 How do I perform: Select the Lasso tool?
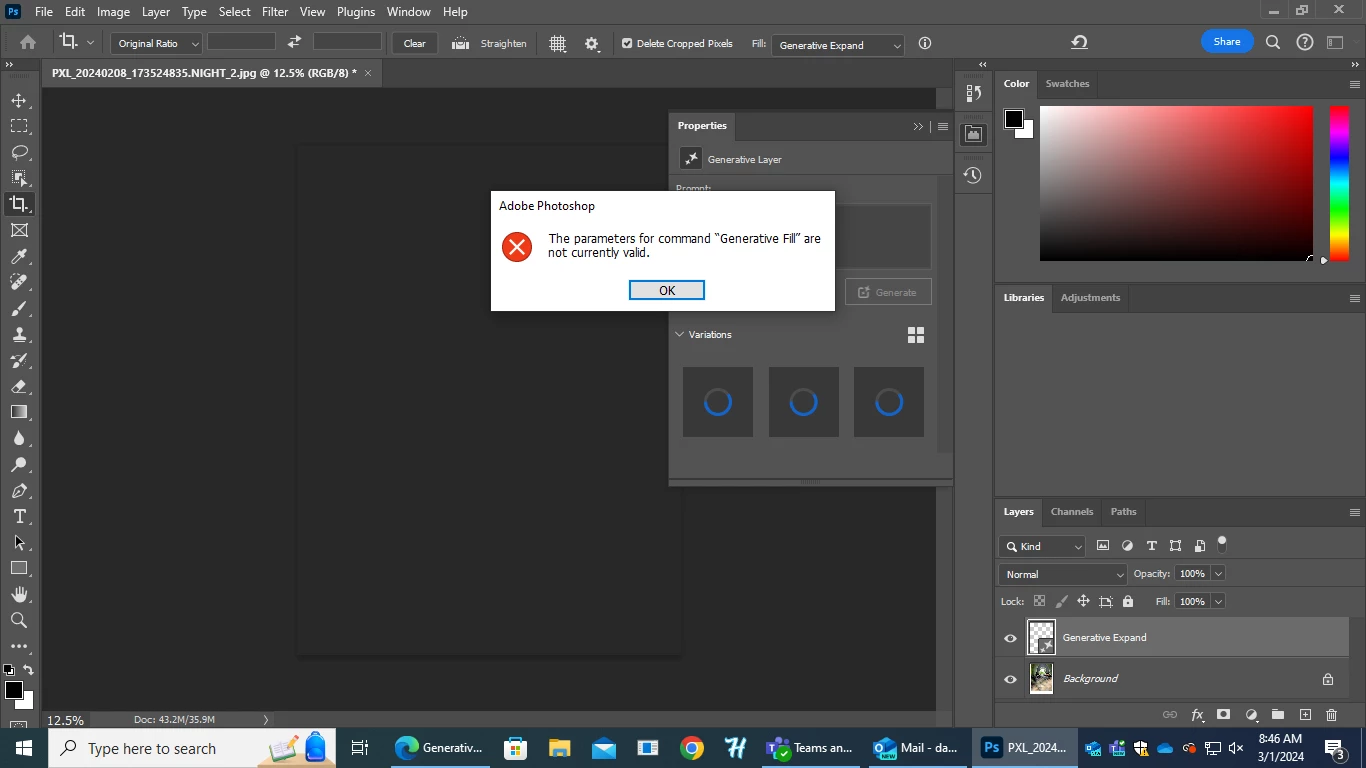(19, 152)
